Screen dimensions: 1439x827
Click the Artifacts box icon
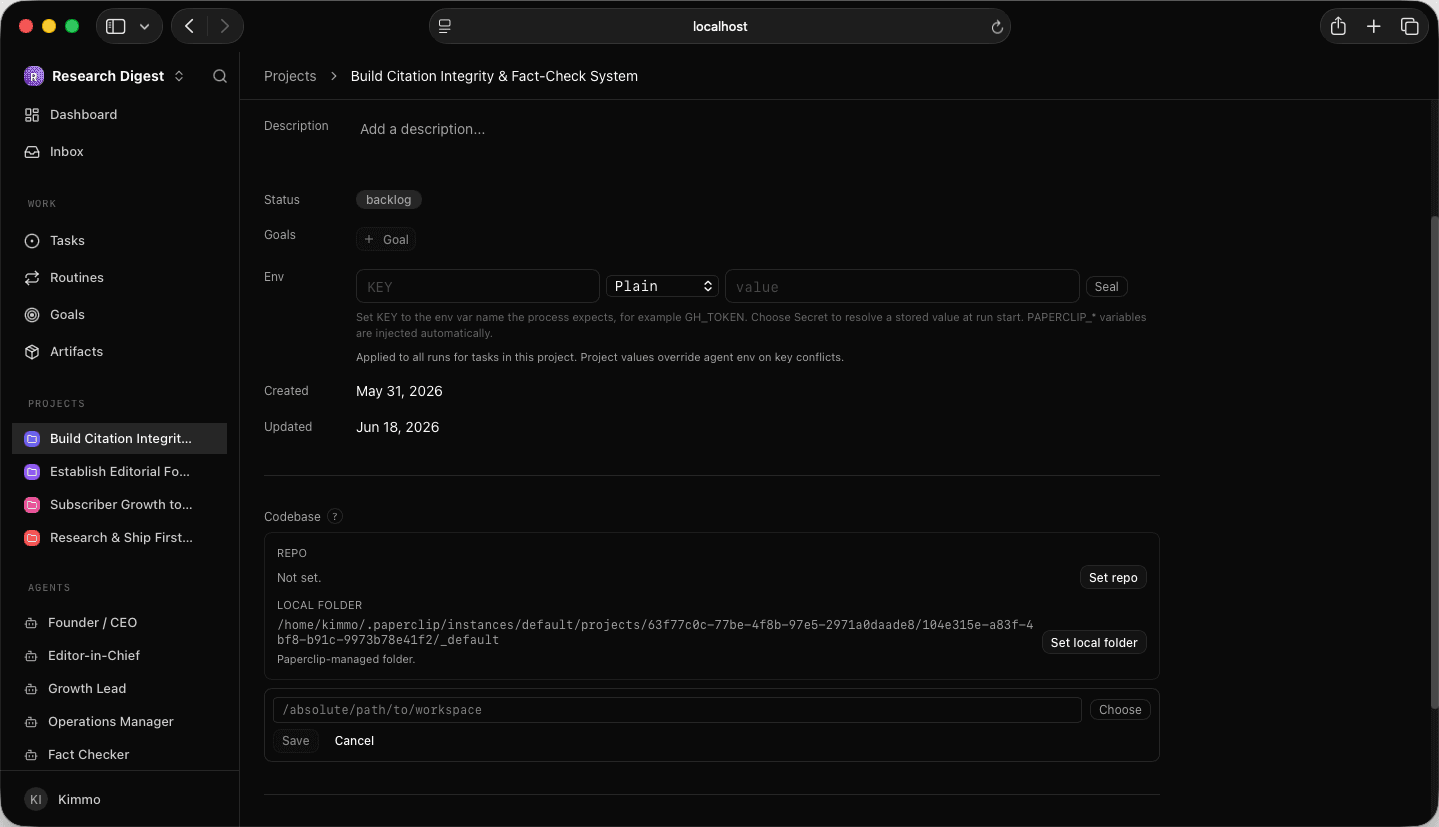pos(32,352)
